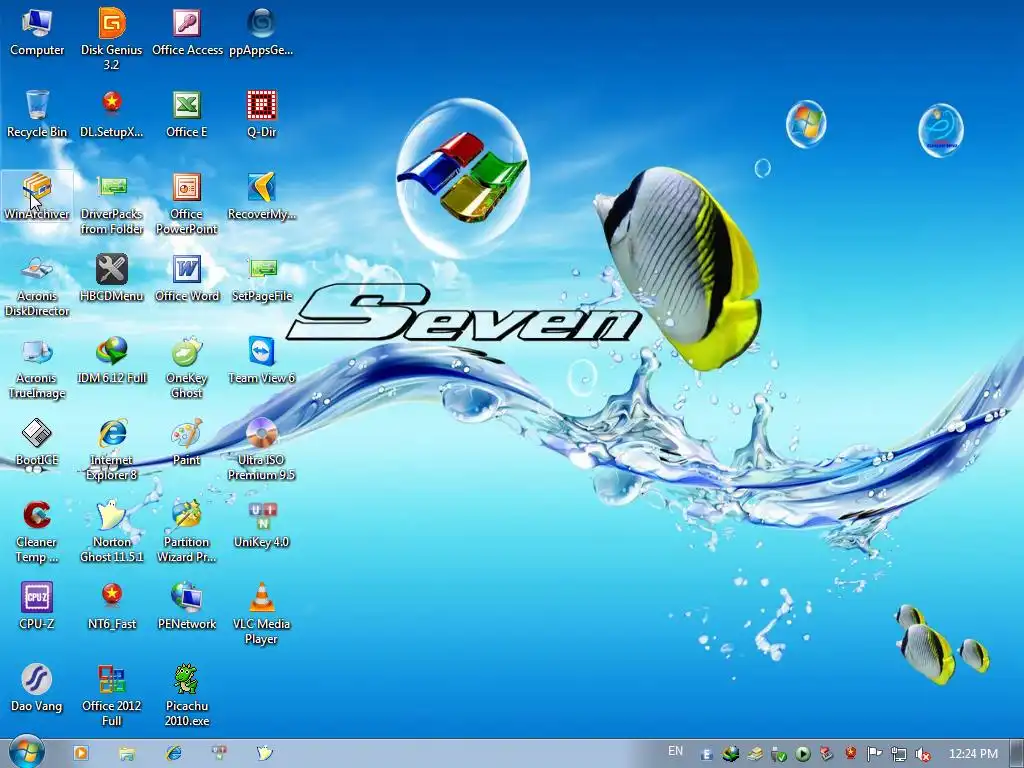Select the IDM 6.12 Full icon
This screenshot has width=1024, height=768.
pyautogui.click(x=112, y=360)
